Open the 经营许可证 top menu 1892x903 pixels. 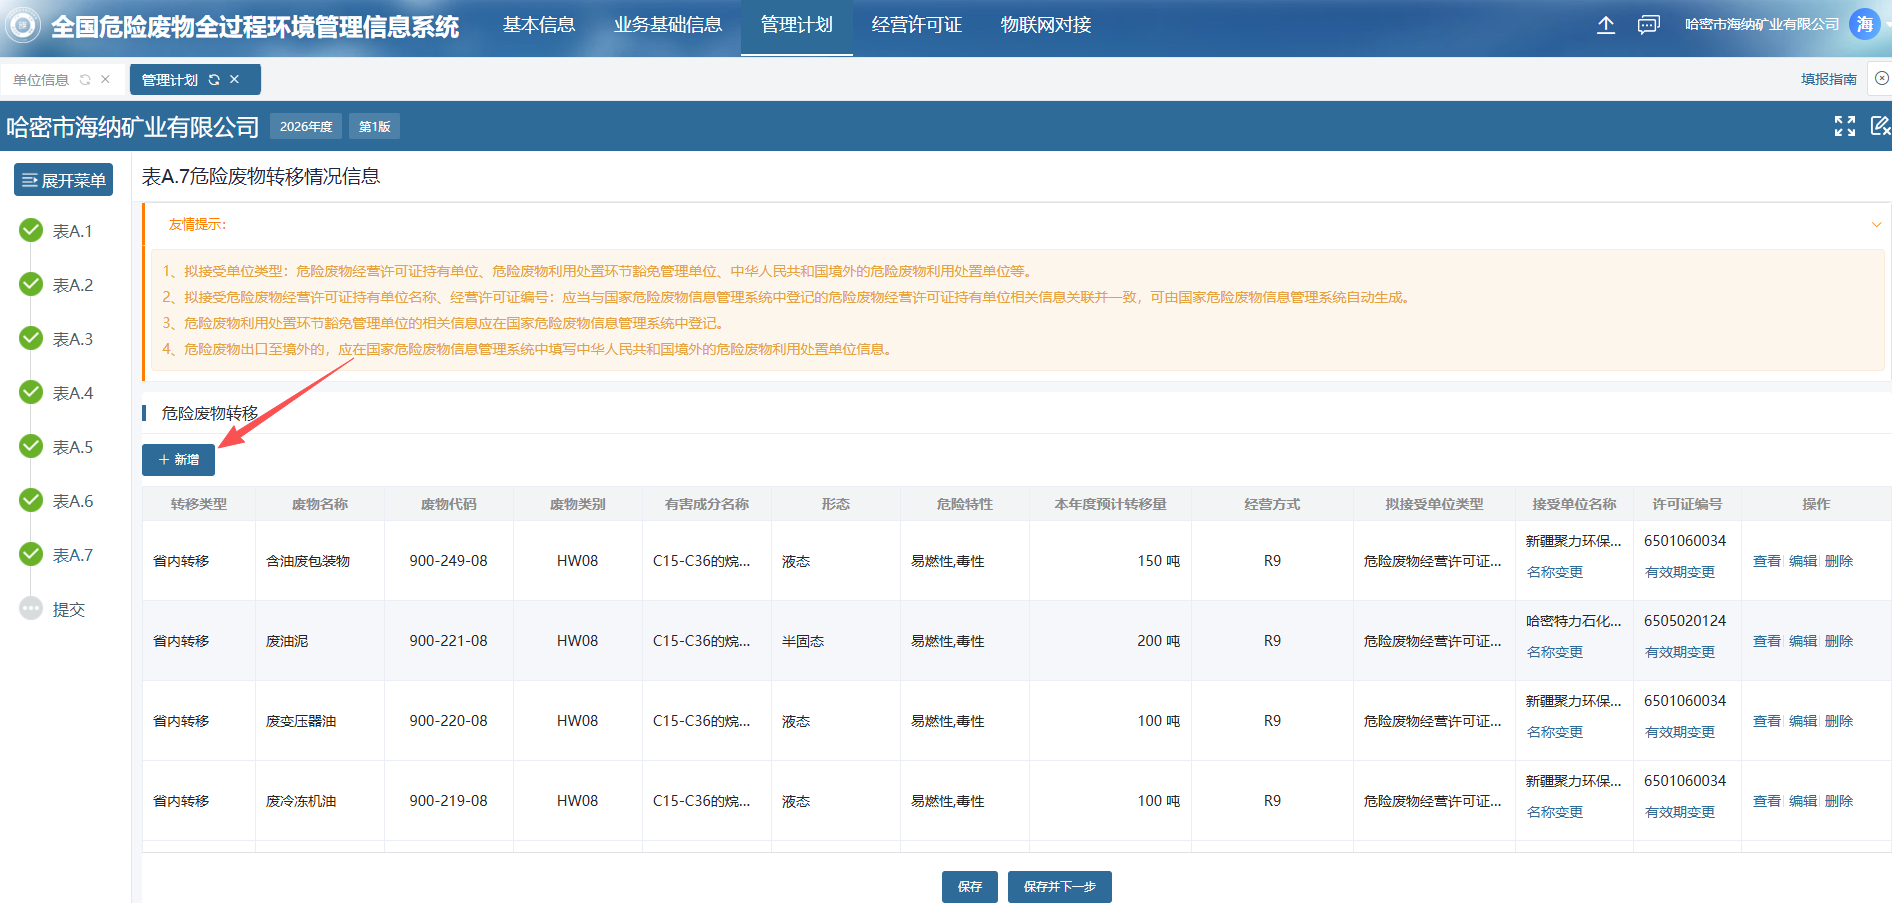tap(916, 25)
